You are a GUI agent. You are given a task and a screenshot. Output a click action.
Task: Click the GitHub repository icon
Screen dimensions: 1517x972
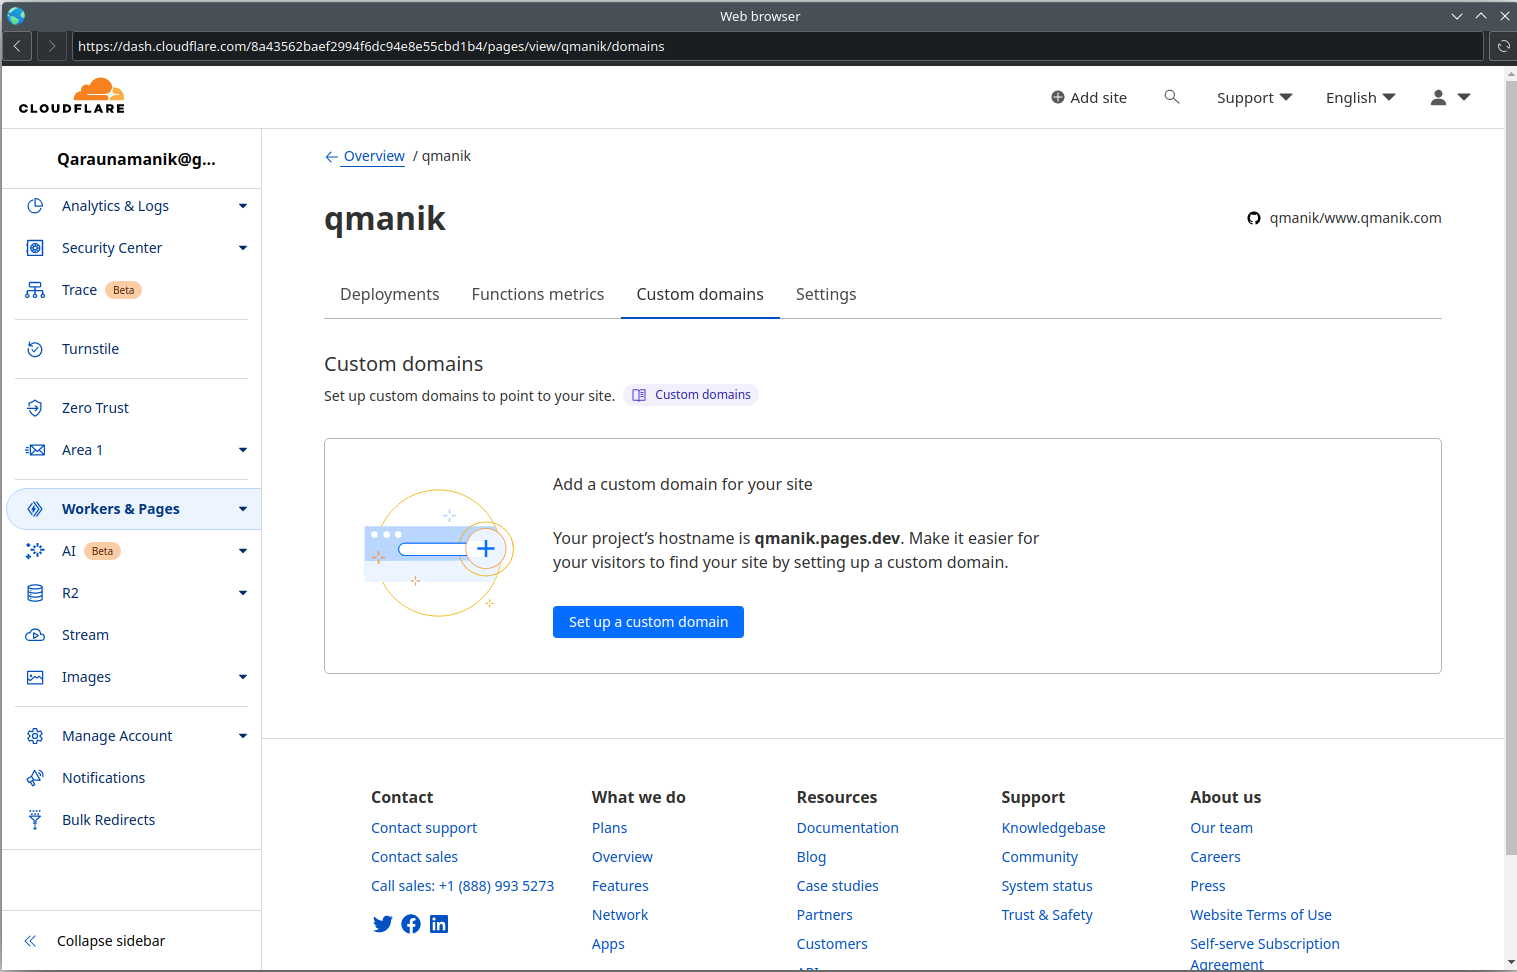tap(1253, 217)
